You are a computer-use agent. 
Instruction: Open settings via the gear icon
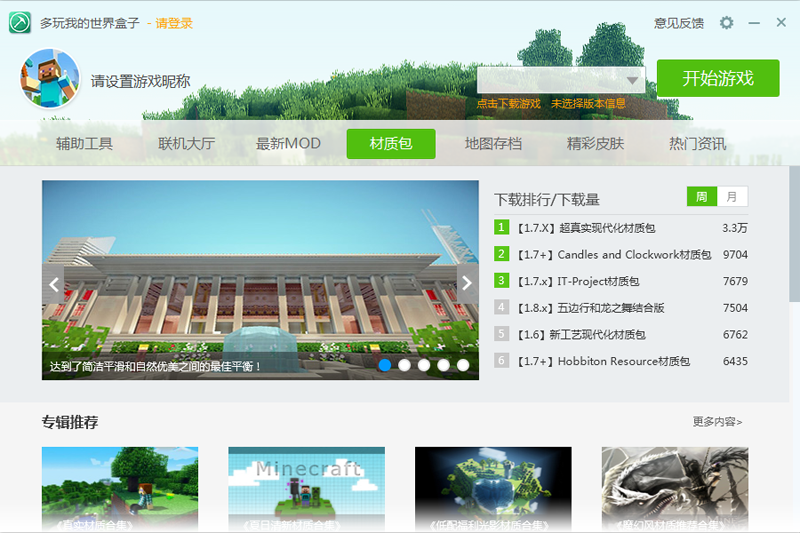(x=727, y=23)
